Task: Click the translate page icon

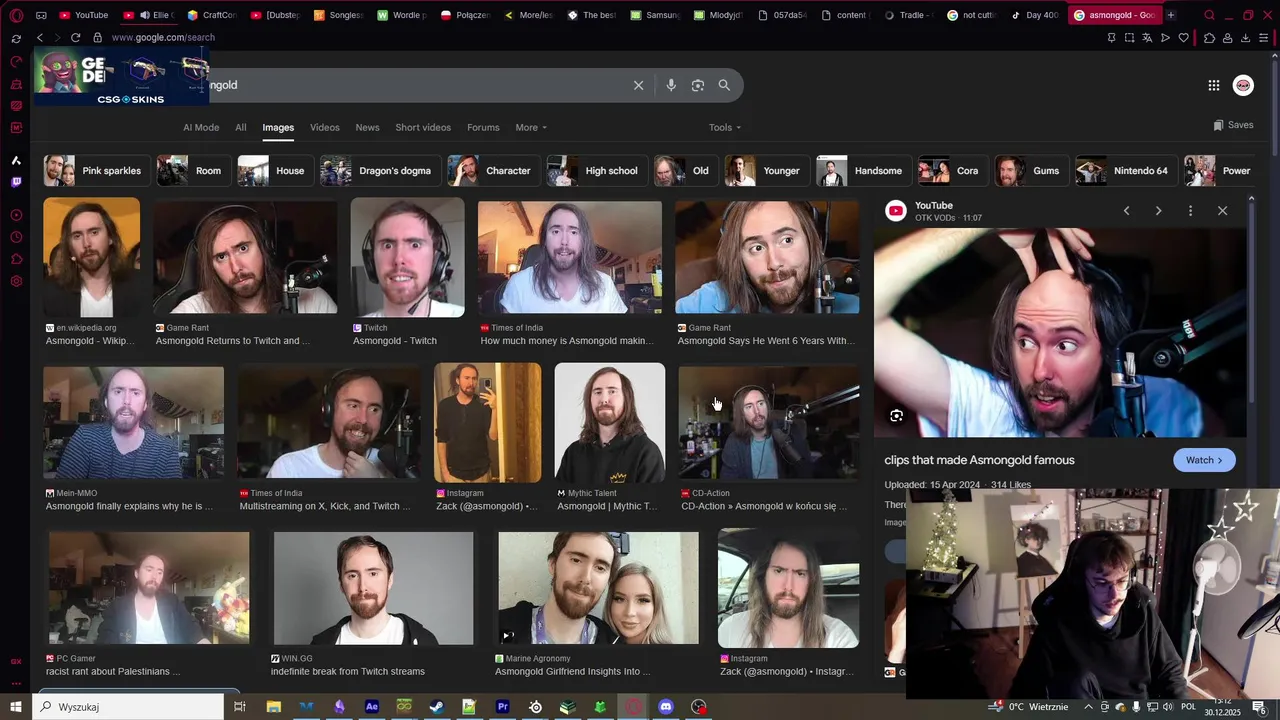Action: point(1147,37)
